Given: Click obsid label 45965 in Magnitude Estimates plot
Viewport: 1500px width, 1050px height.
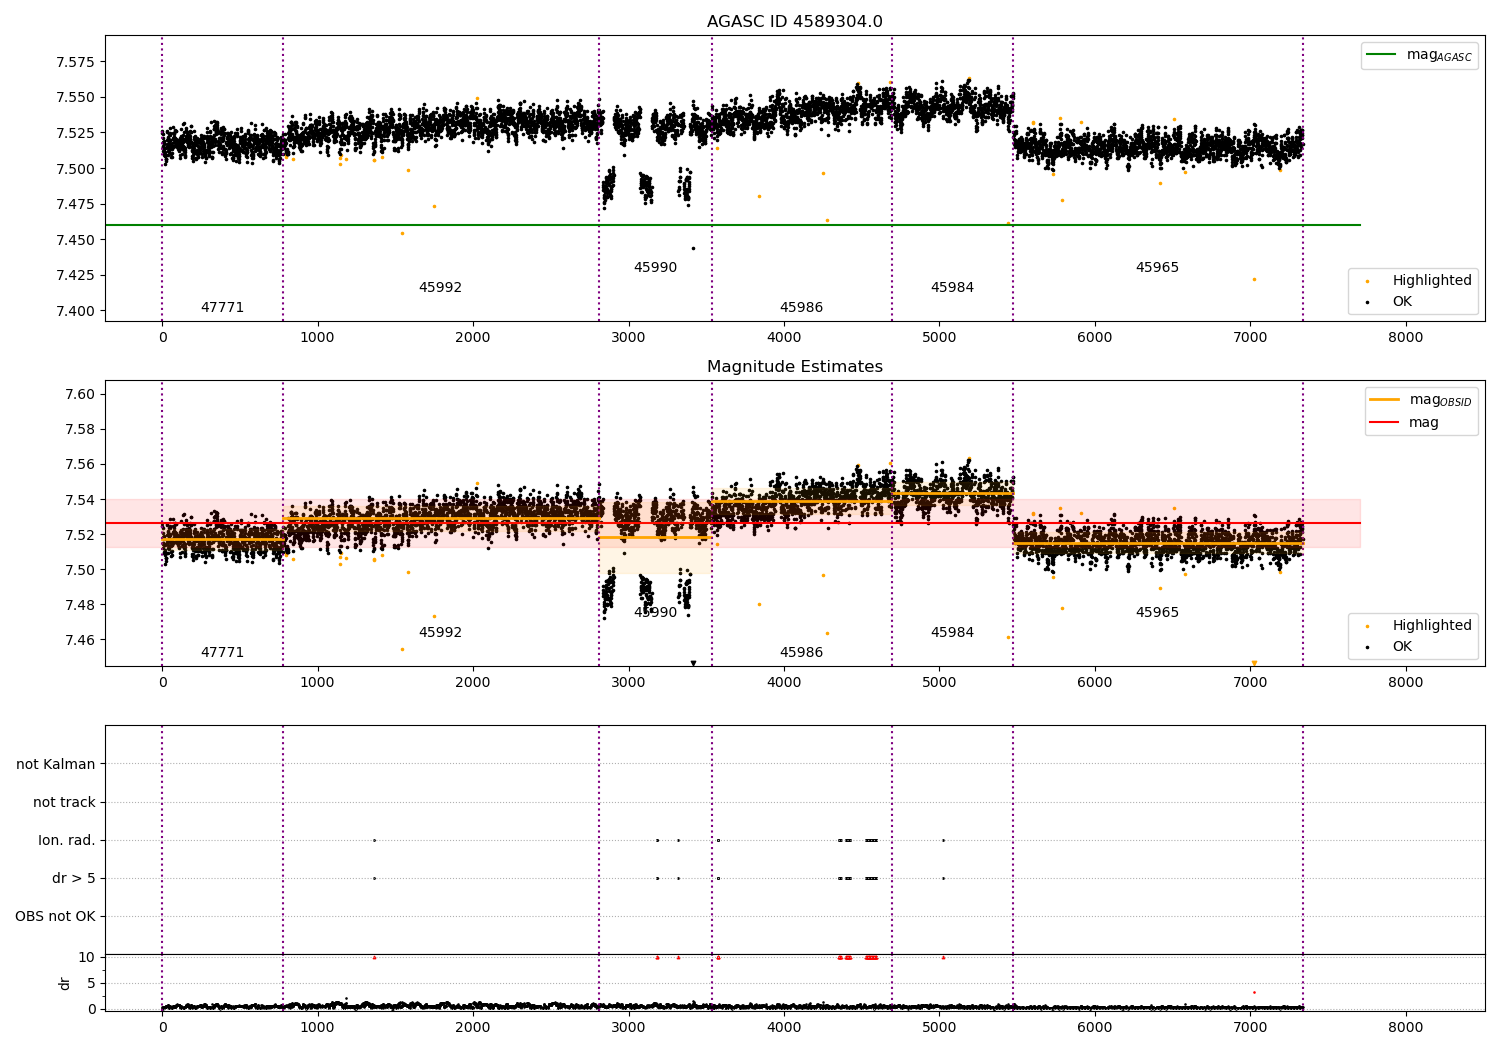Looking at the screenshot, I should (x=1157, y=613).
